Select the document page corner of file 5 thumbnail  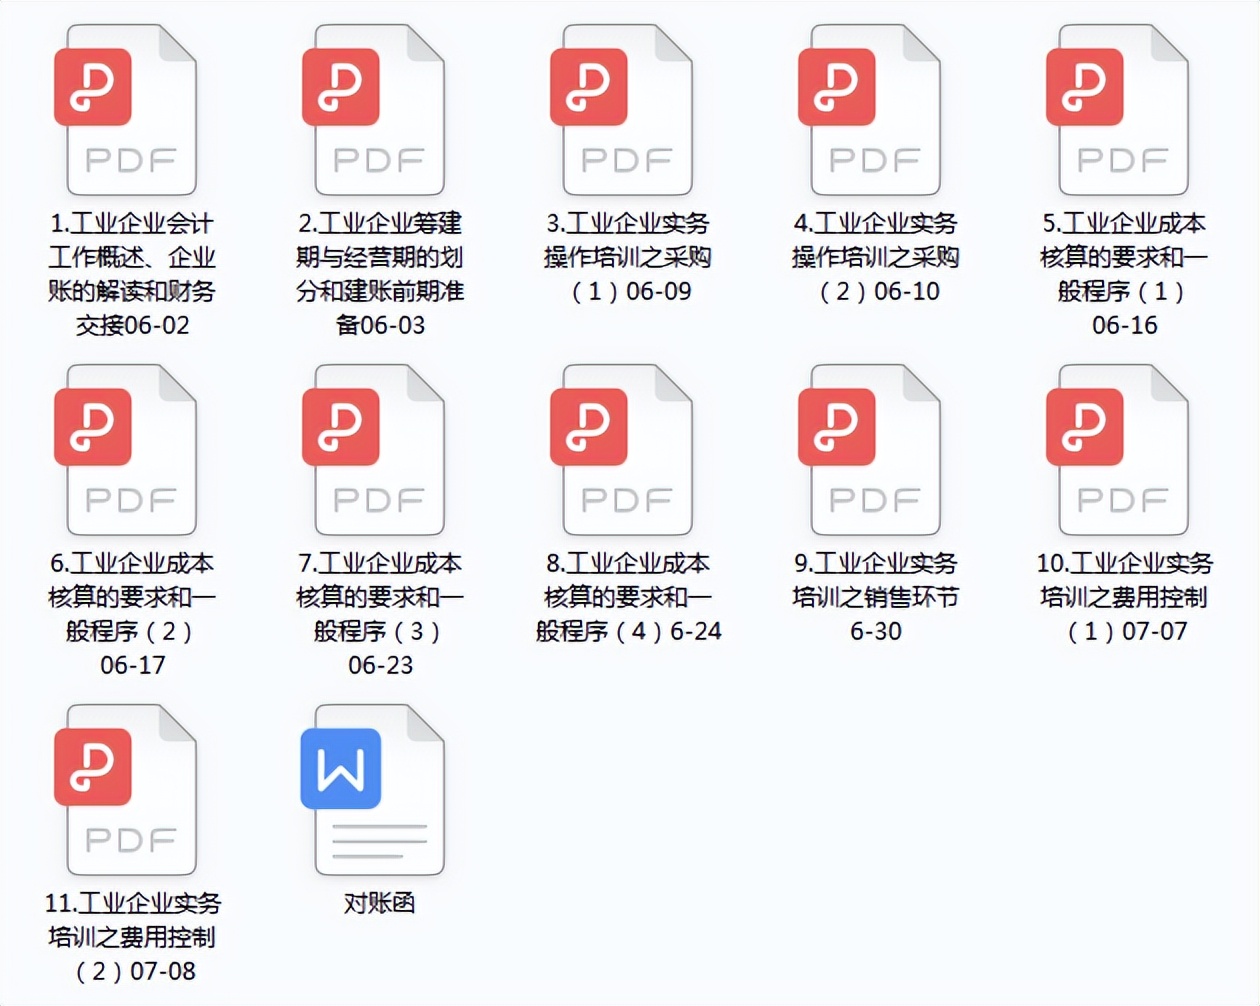coord(1166,44)
